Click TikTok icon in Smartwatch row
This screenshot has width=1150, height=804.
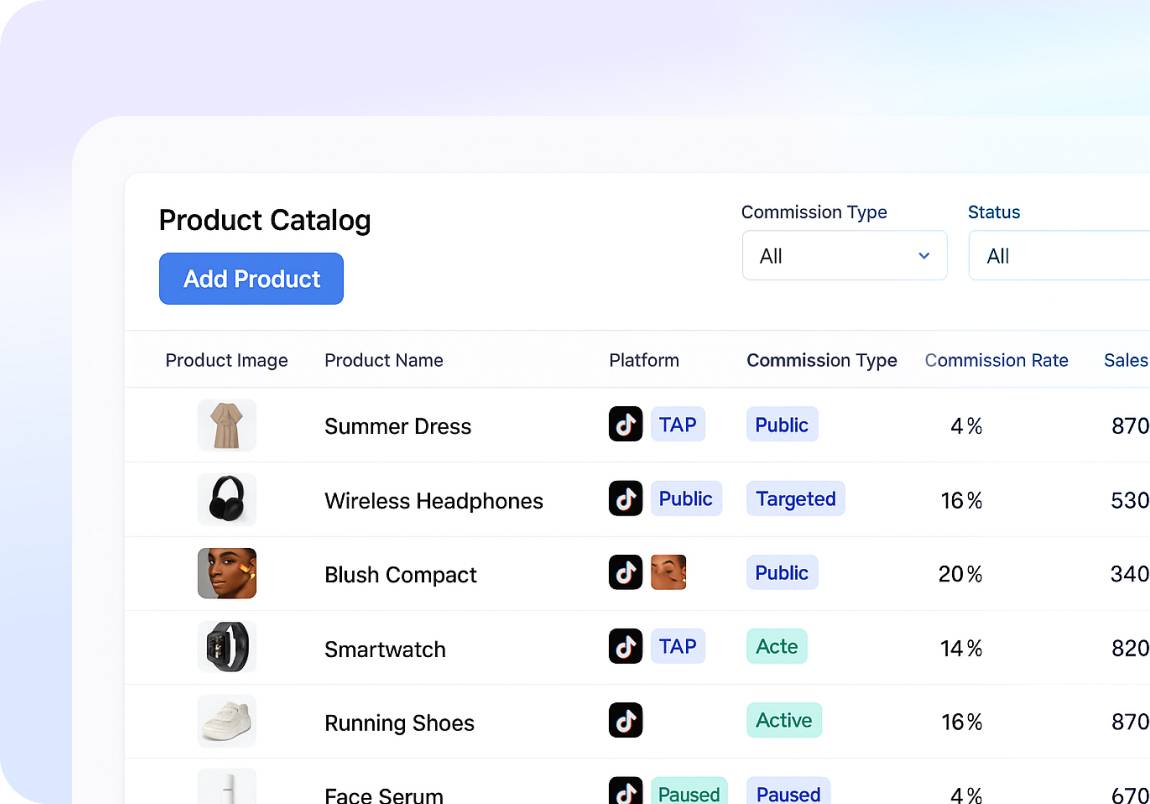coord(625,646)
